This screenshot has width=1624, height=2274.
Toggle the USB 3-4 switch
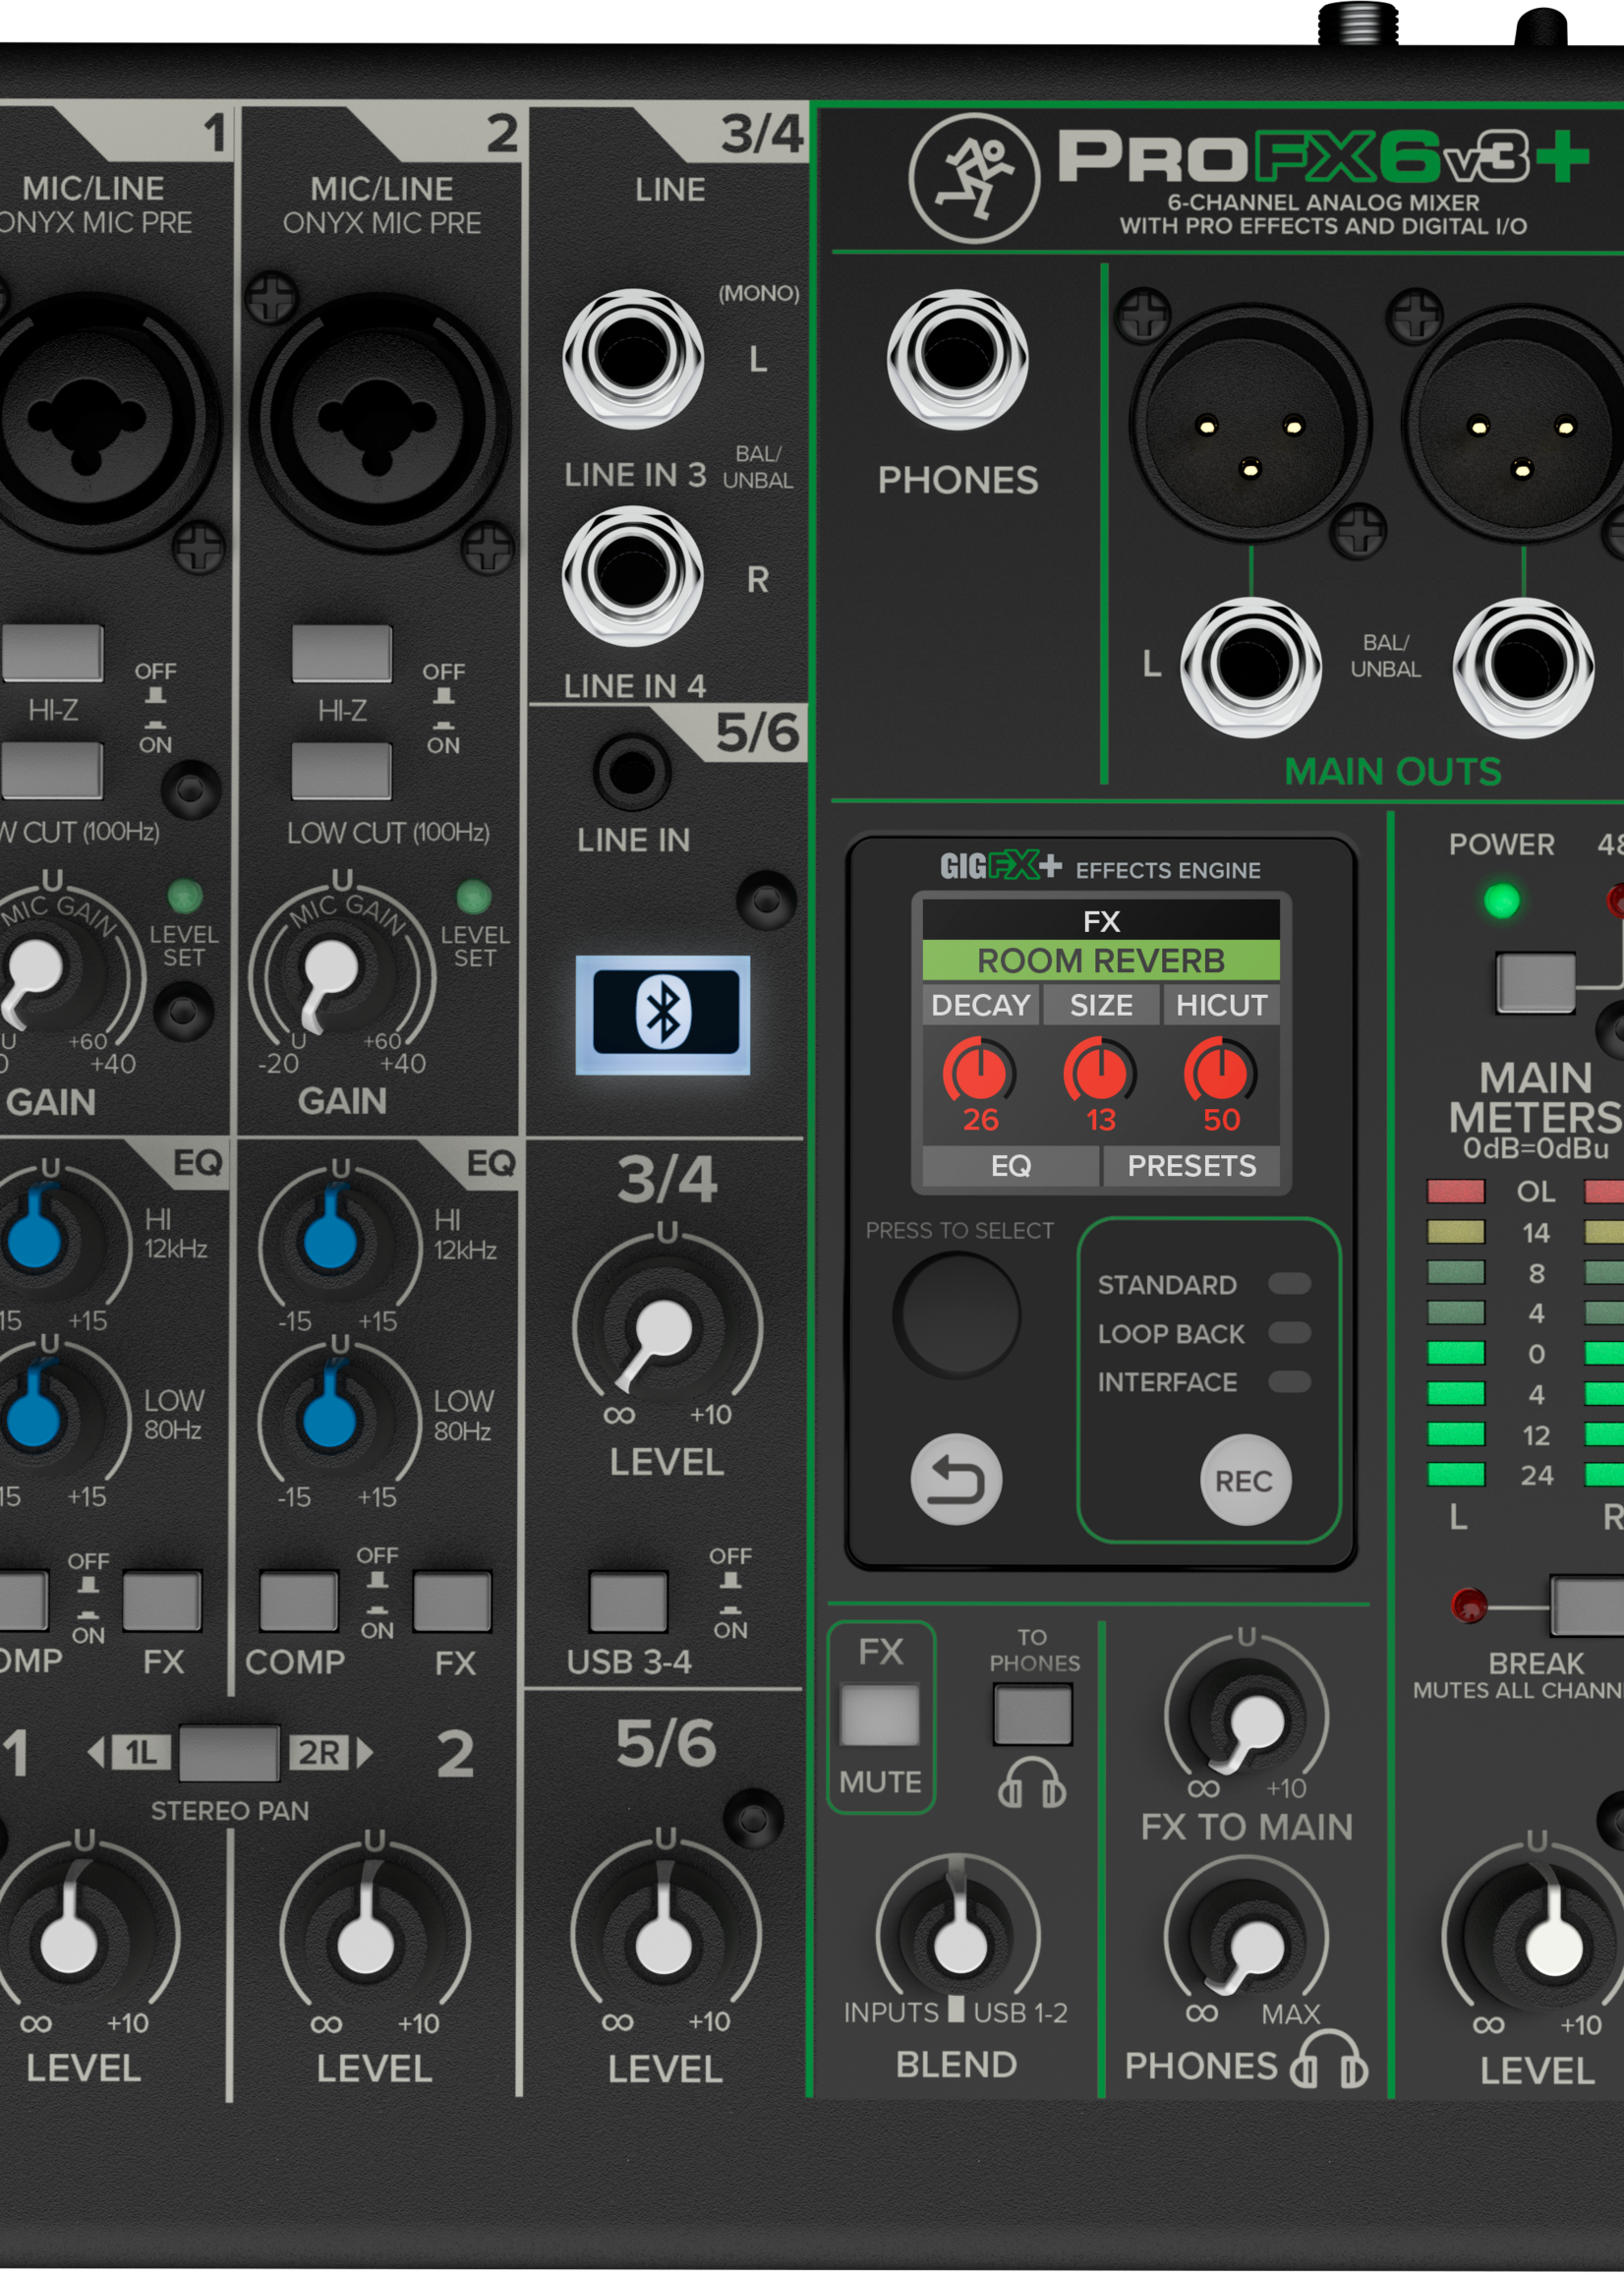627,1601
